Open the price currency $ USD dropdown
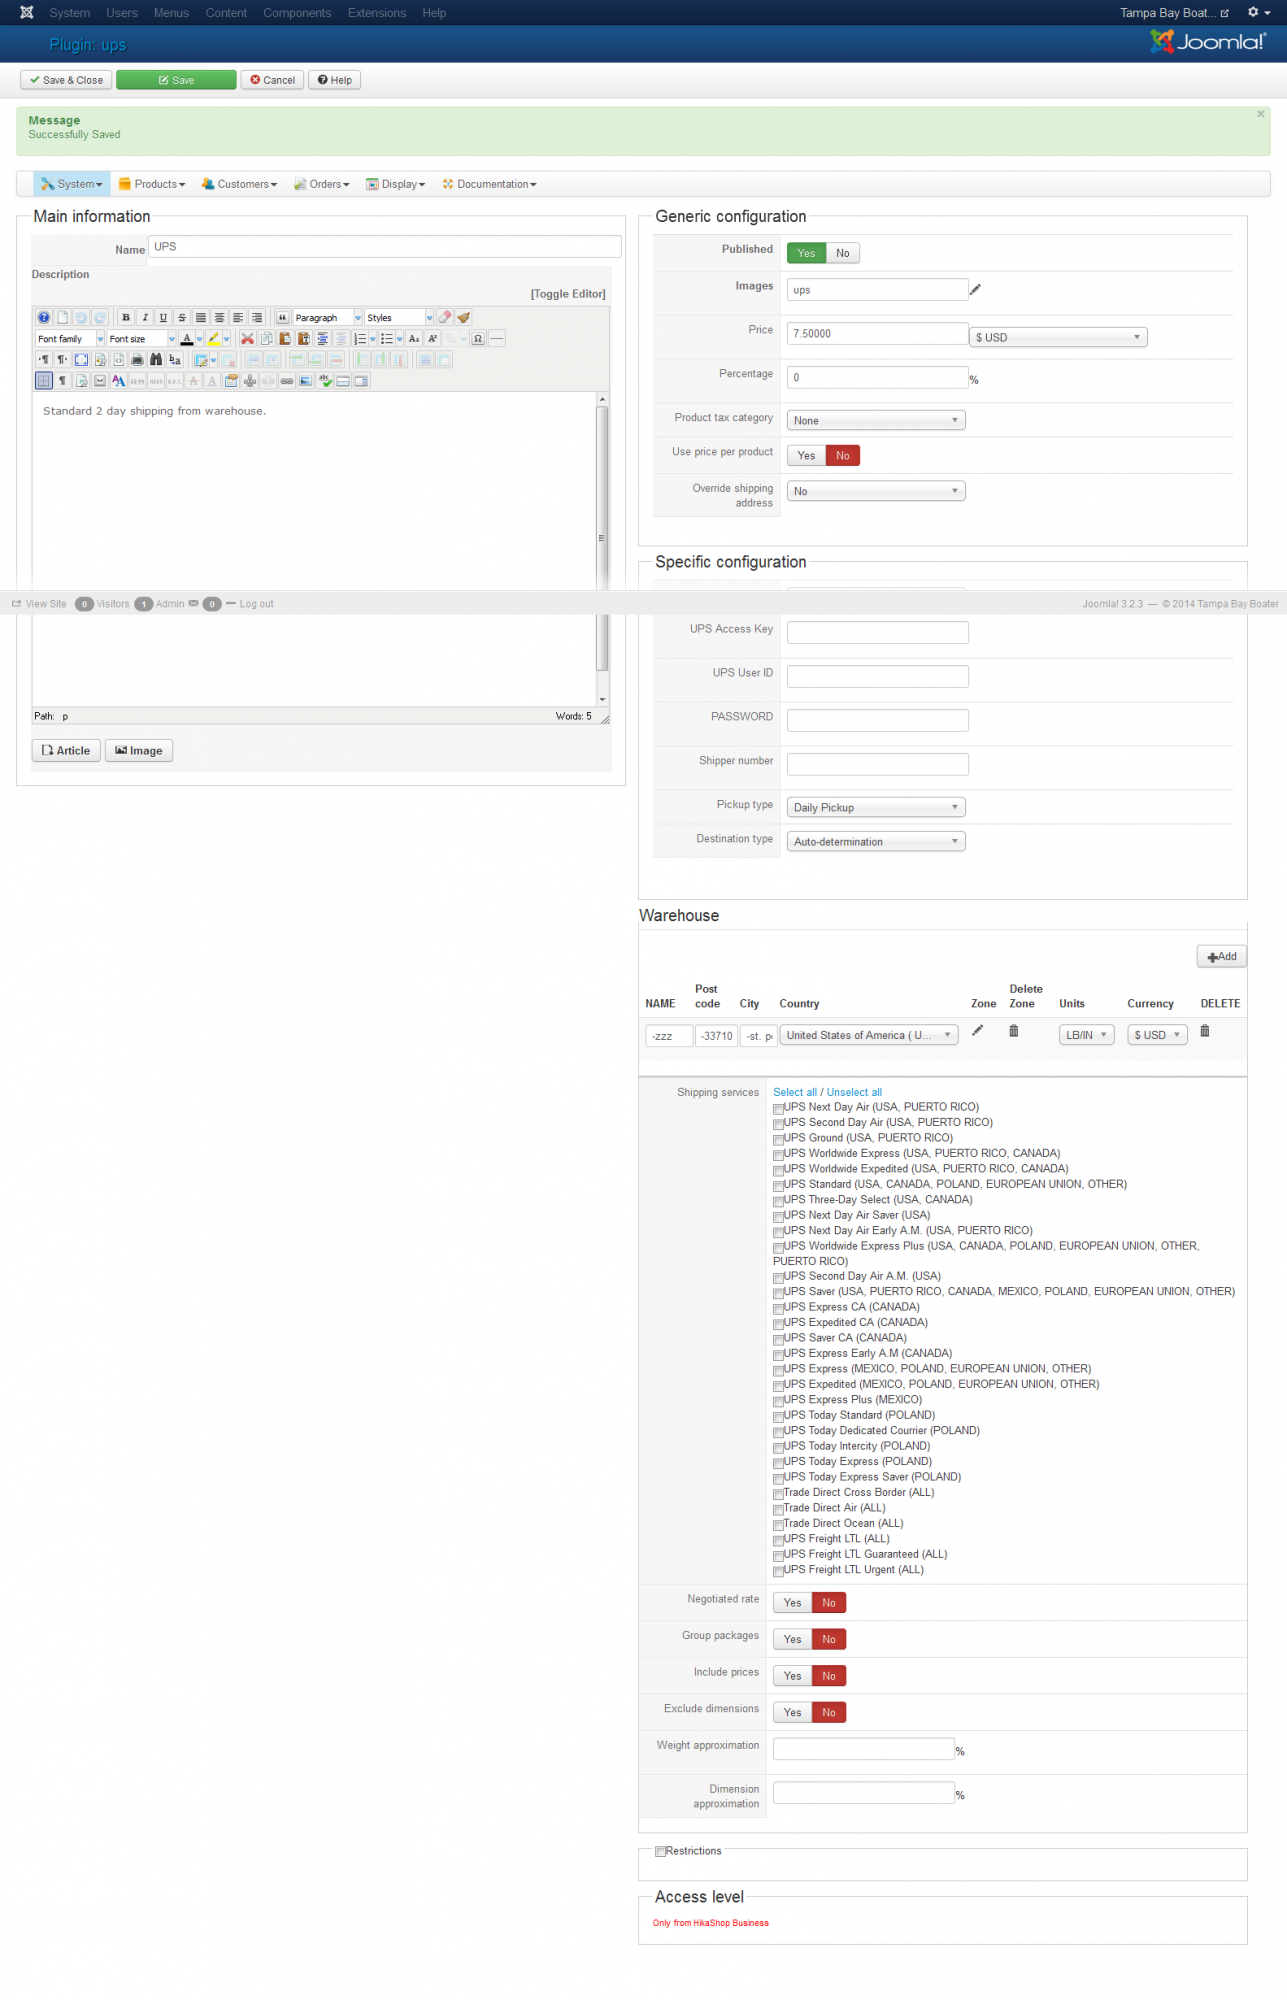Image resolution: width=1287 pixels, height=2000 pixels. click(1058, 337)
